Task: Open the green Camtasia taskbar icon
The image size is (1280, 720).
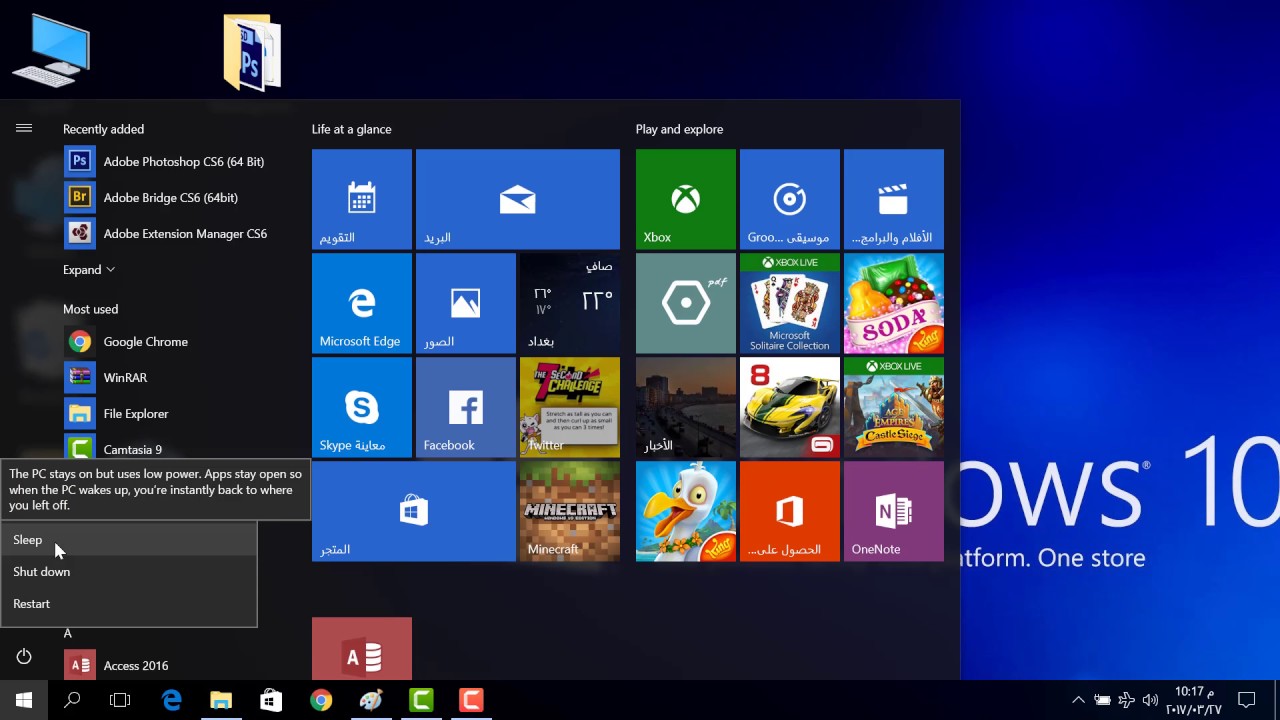Action: (421, 700)
